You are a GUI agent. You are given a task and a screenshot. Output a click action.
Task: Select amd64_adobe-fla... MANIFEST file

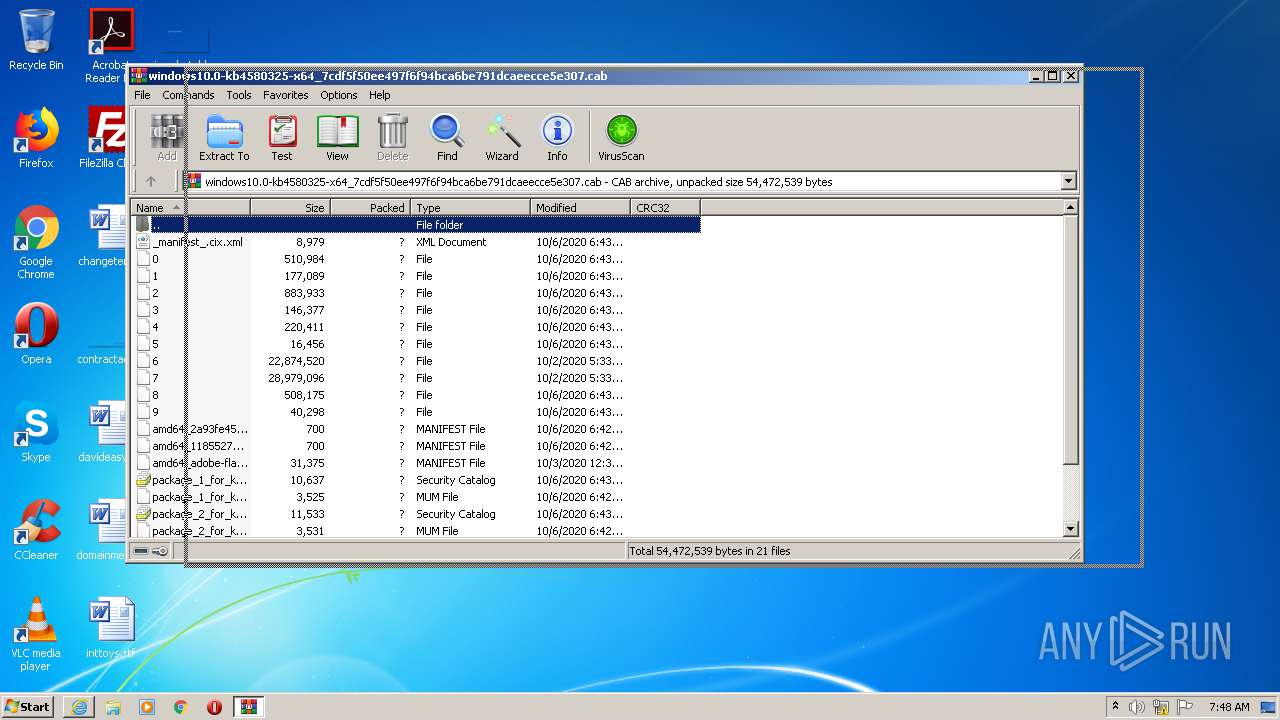(x=416, y=463)
